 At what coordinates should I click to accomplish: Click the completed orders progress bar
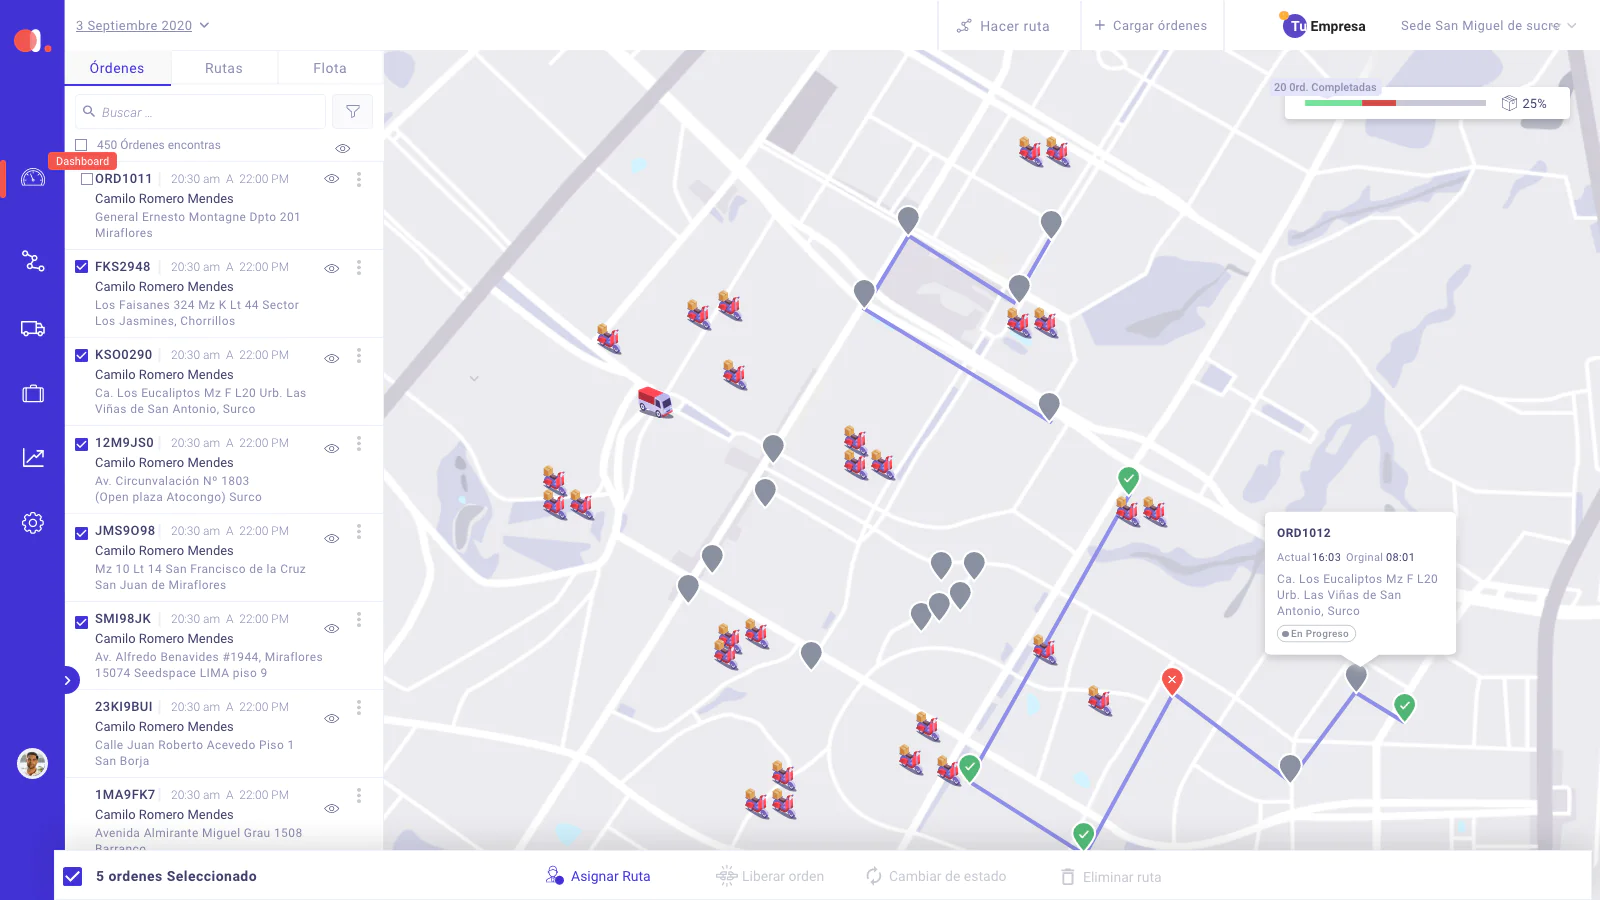click(x=1395, y=103)
